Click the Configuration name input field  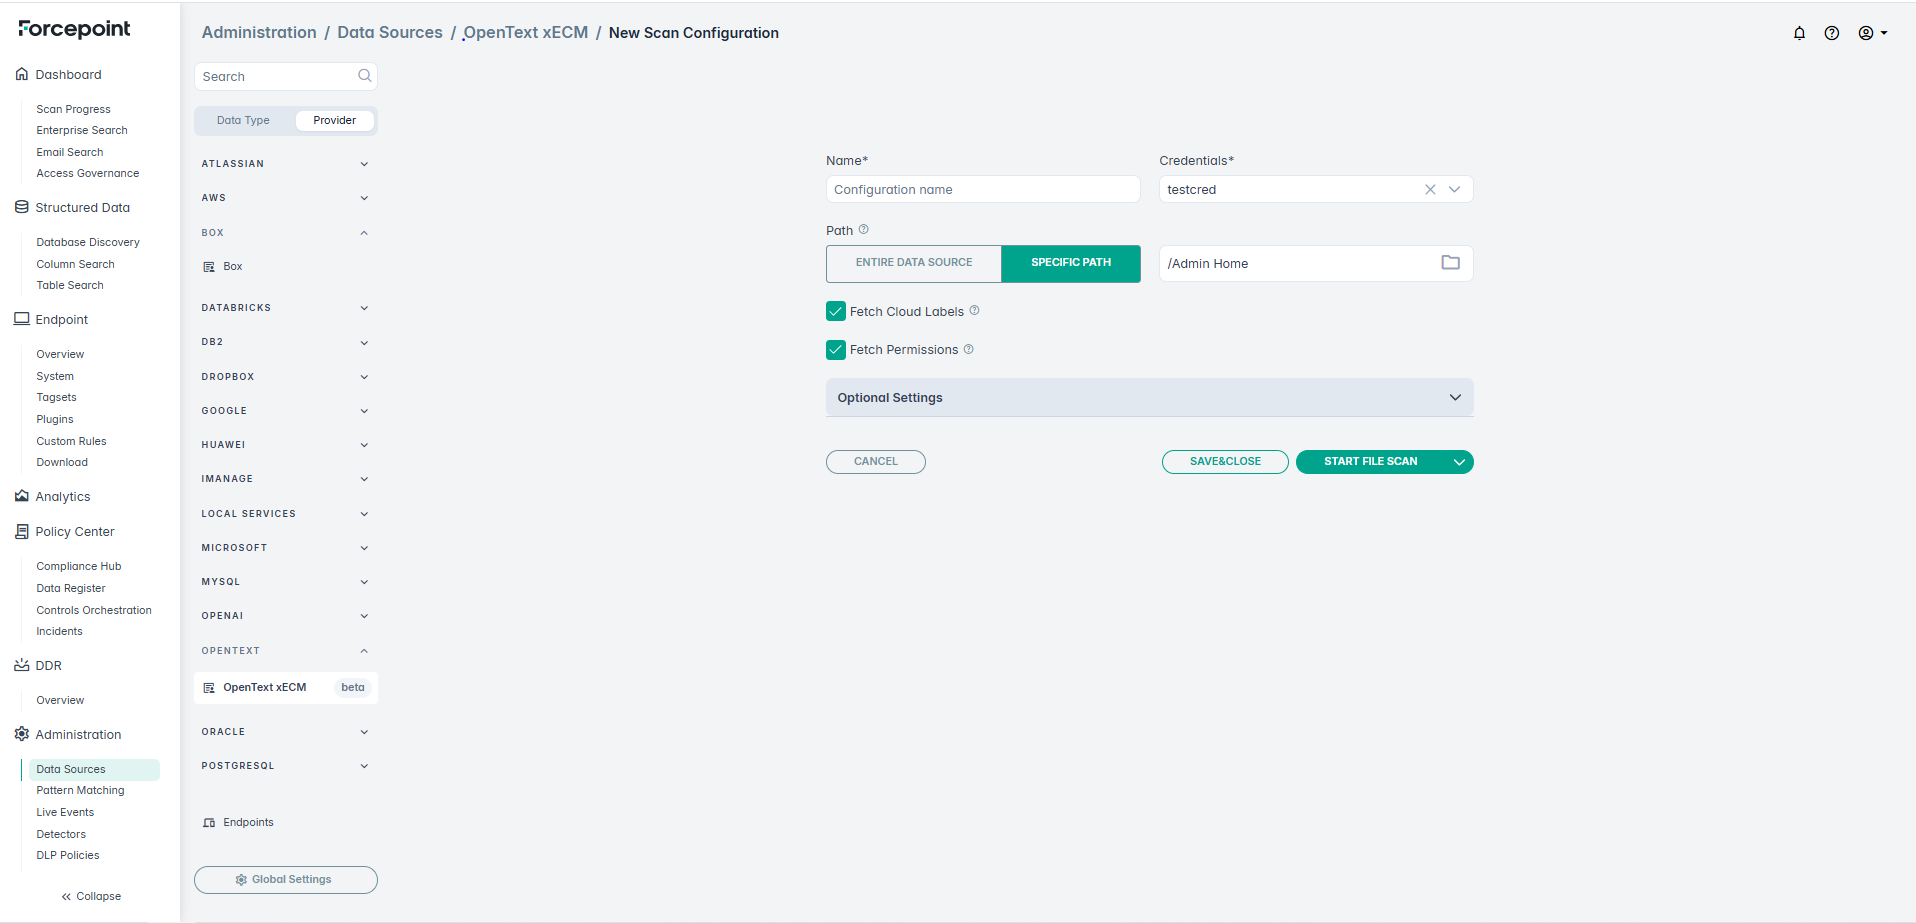[x=982, y=190]
